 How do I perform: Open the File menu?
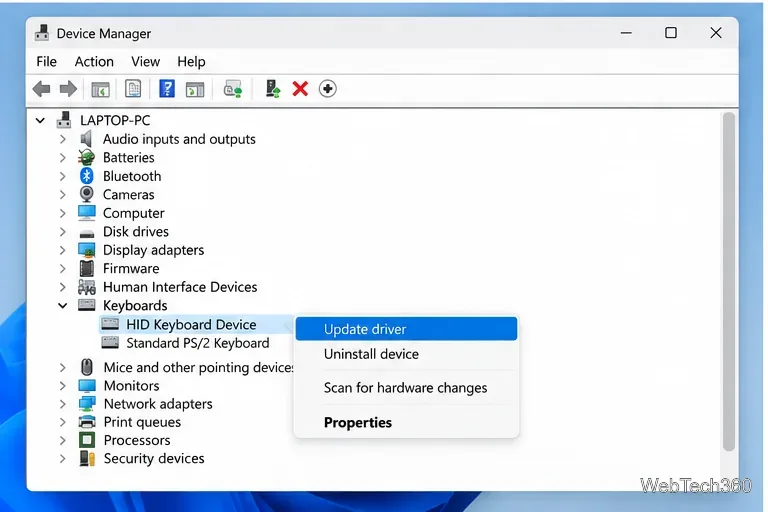(x=47, y=62)
